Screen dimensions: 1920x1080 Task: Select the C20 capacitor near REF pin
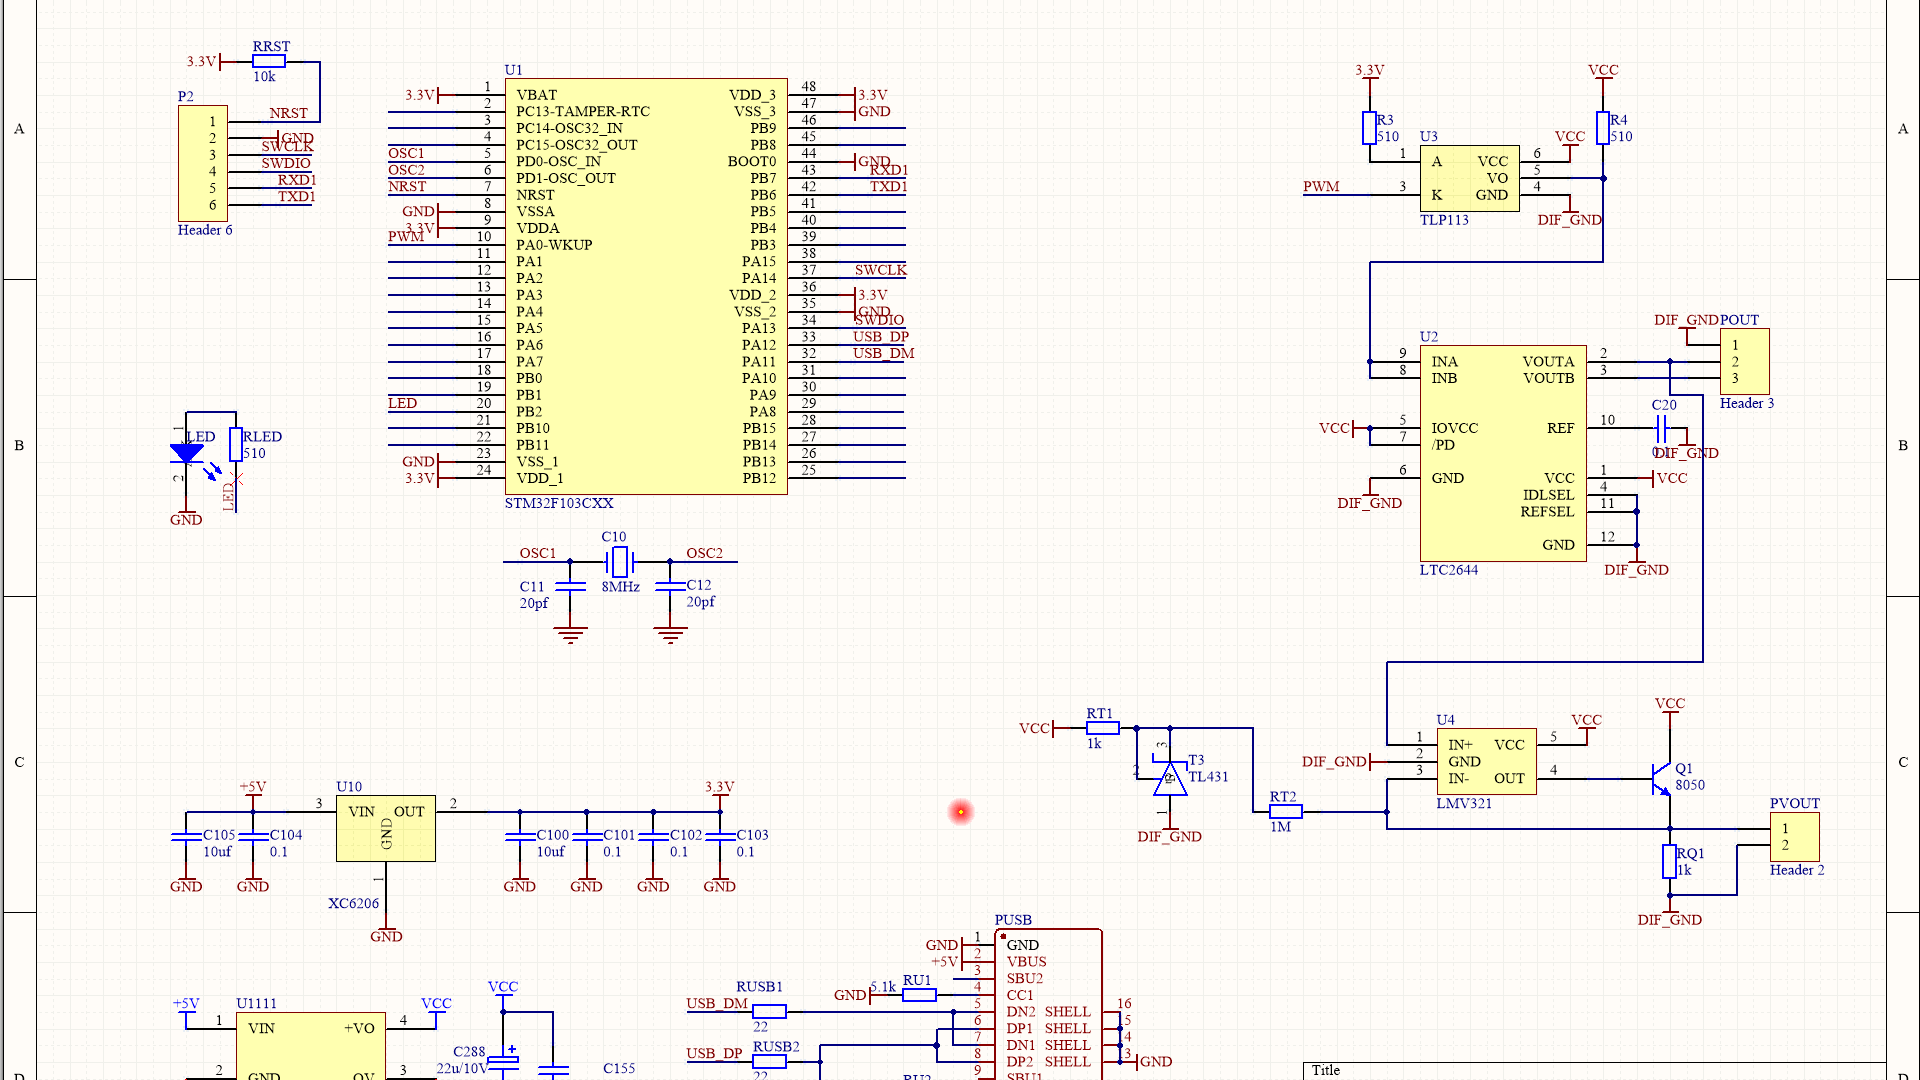1661,428
